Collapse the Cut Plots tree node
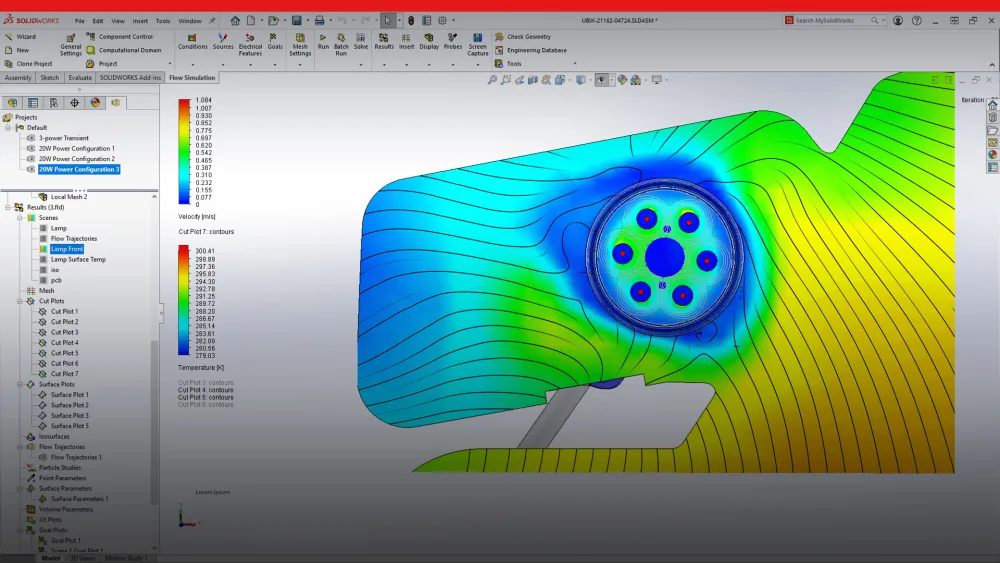Screen dimensions: 1000x563 [20, 301]
